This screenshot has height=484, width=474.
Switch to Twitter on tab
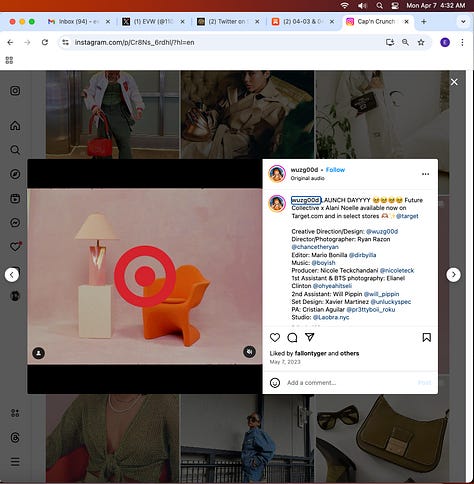click(x=228, y=21)
